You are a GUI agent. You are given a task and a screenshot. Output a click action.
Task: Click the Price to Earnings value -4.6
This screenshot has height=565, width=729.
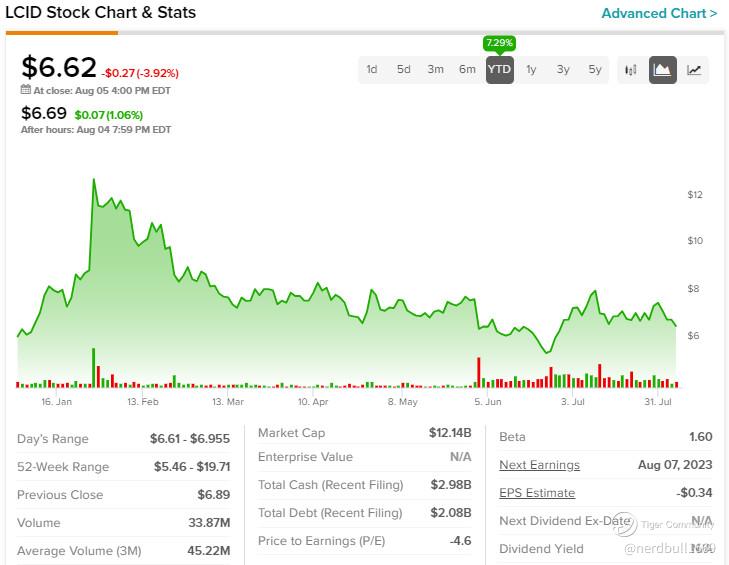click(x=460, y=540)
